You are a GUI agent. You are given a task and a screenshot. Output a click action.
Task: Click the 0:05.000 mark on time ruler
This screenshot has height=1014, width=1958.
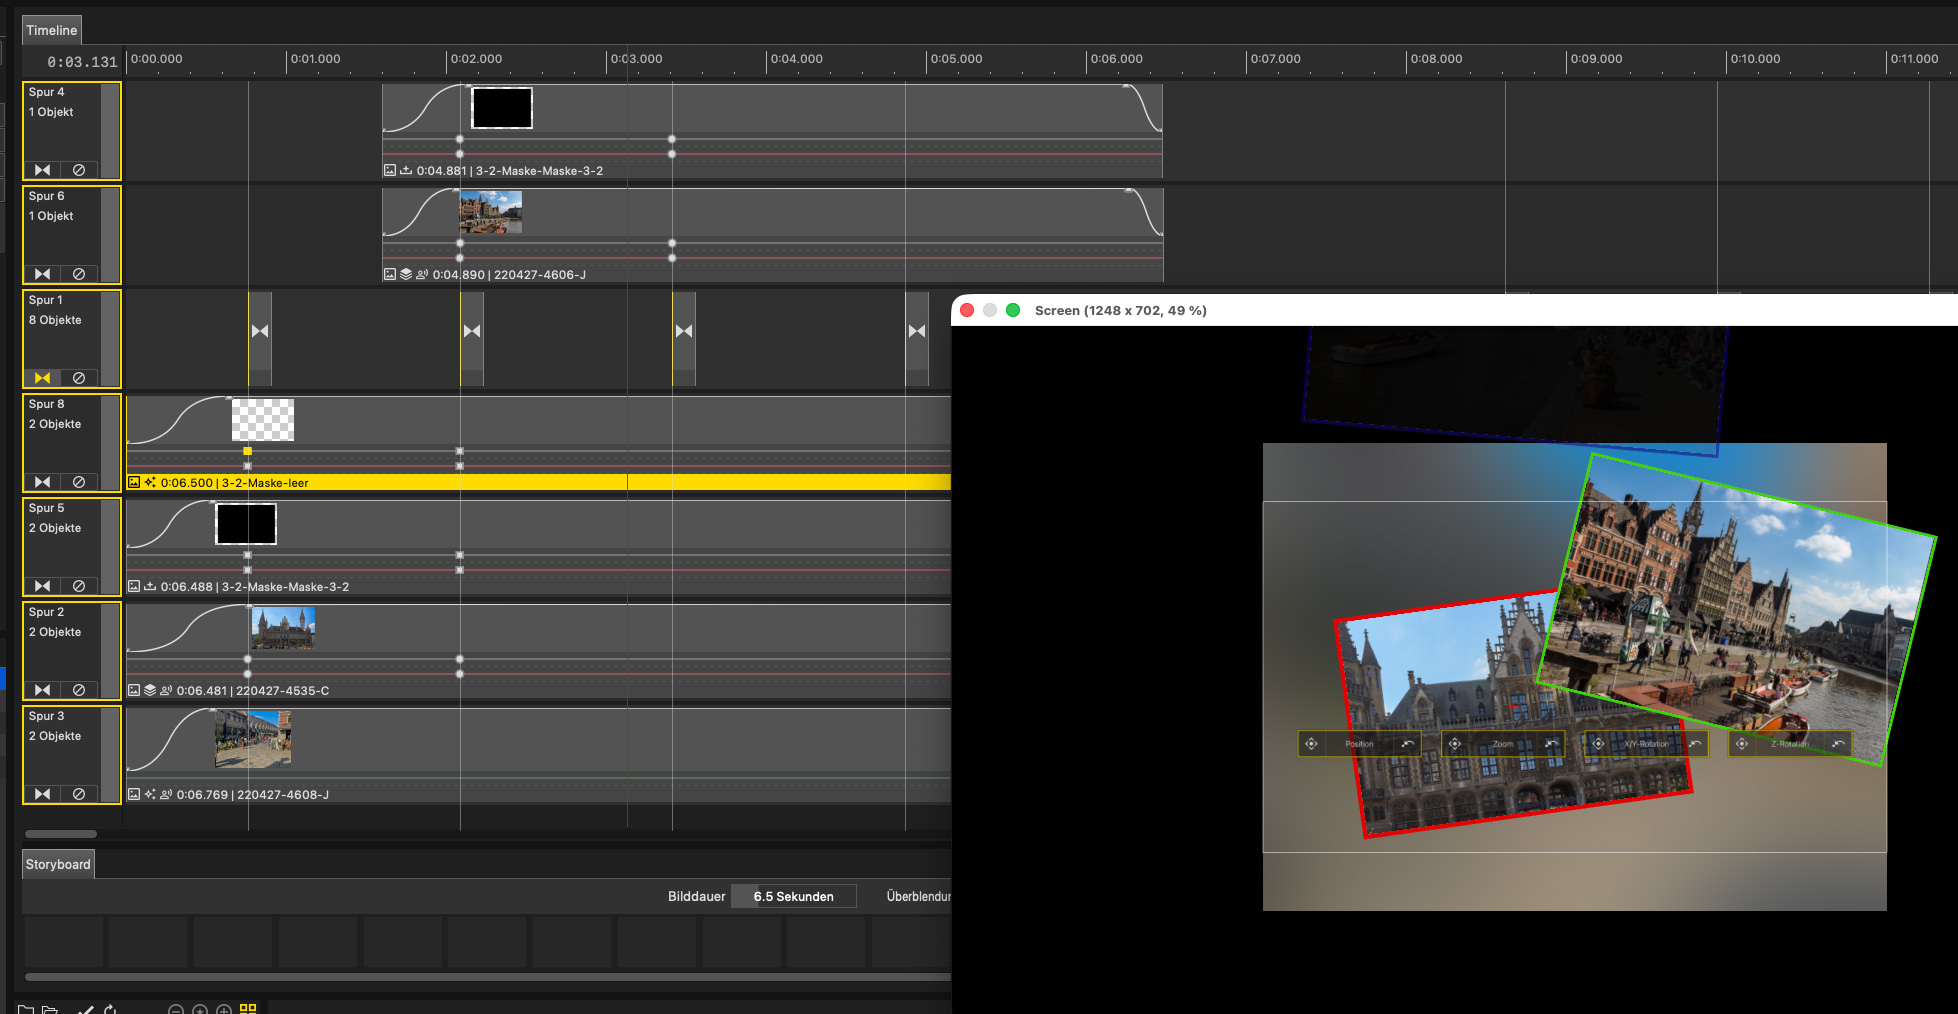click(x=956, y=59)
